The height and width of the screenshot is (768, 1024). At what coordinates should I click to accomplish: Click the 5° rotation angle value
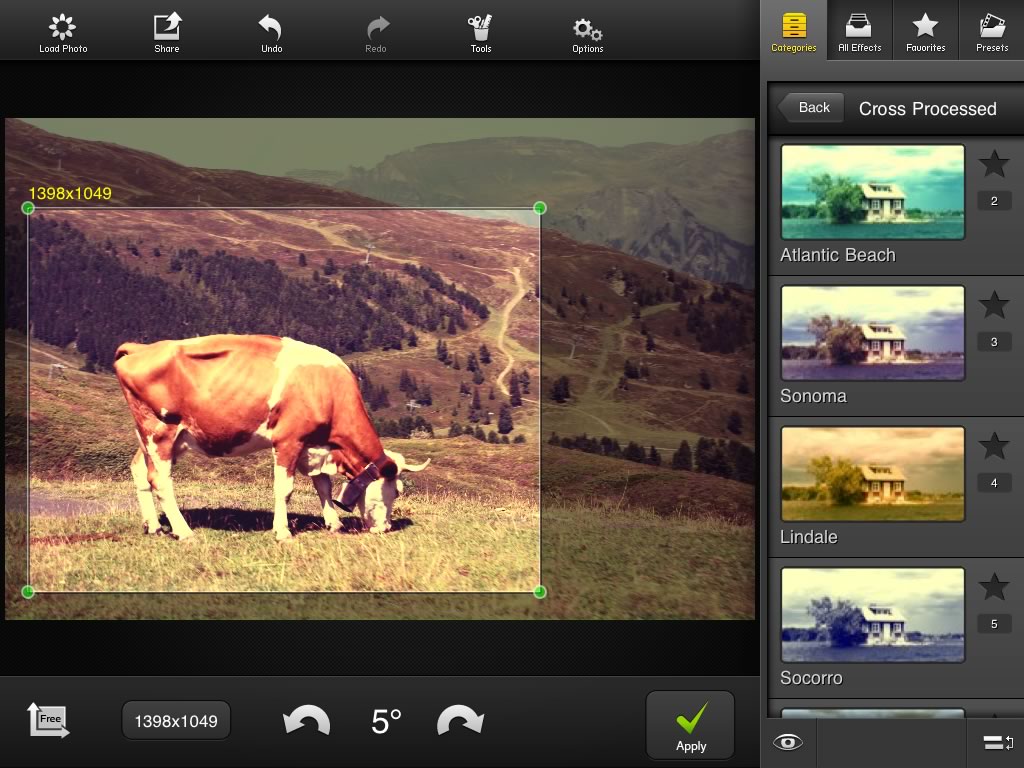(386, 722)
